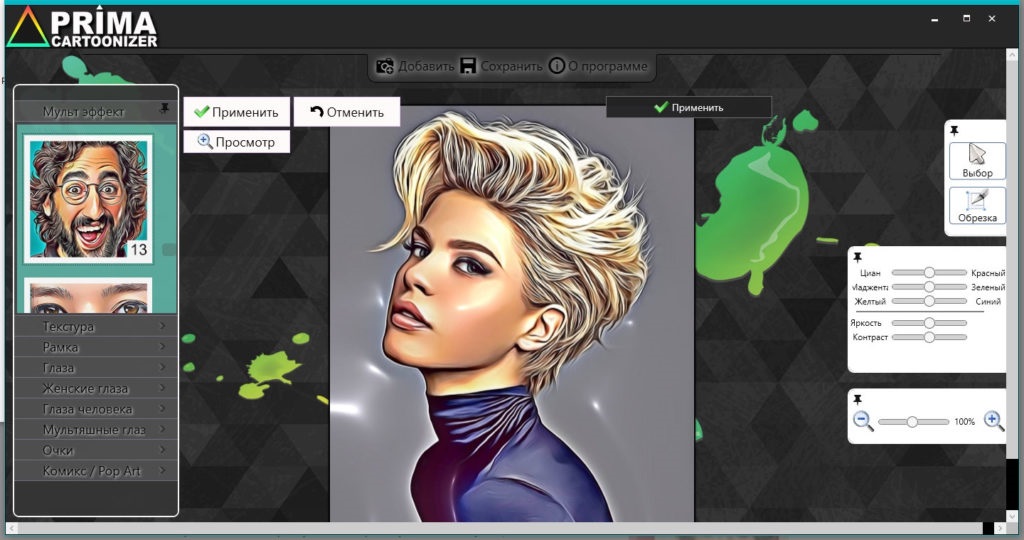Click the Сохранить toolbar label

(x=511, y=66)
